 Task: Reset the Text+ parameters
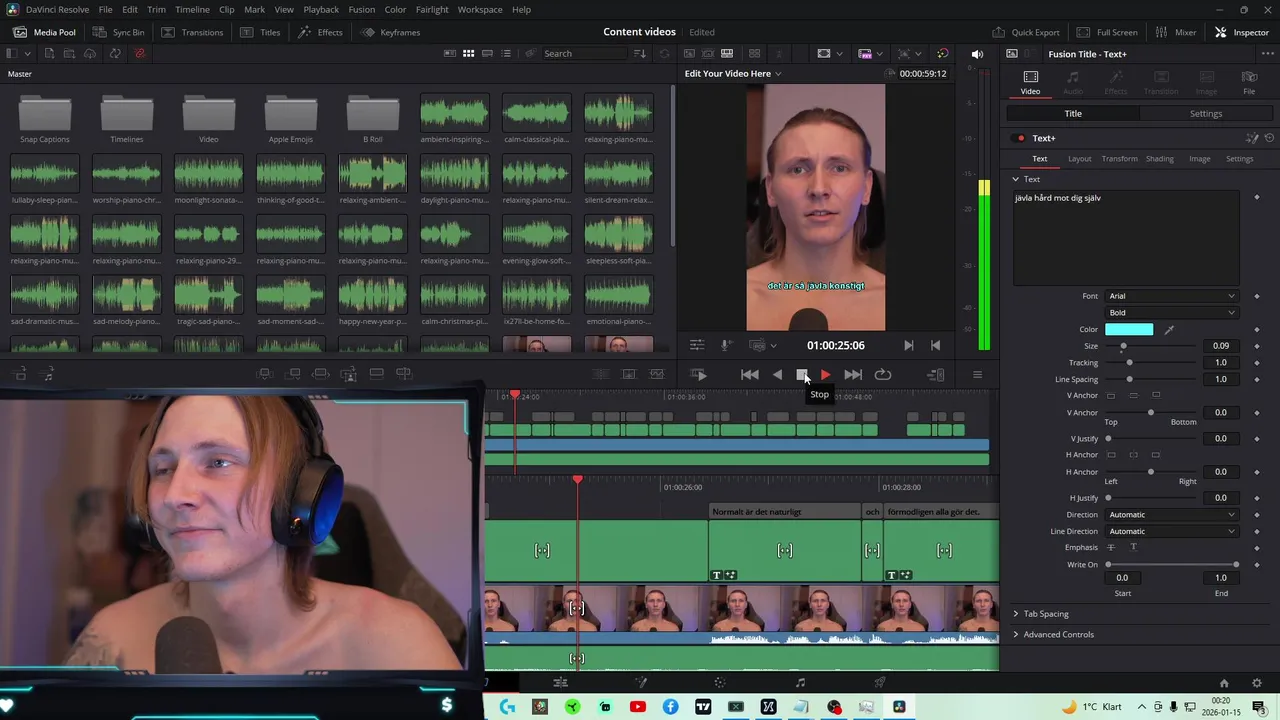coord(1269,138)
